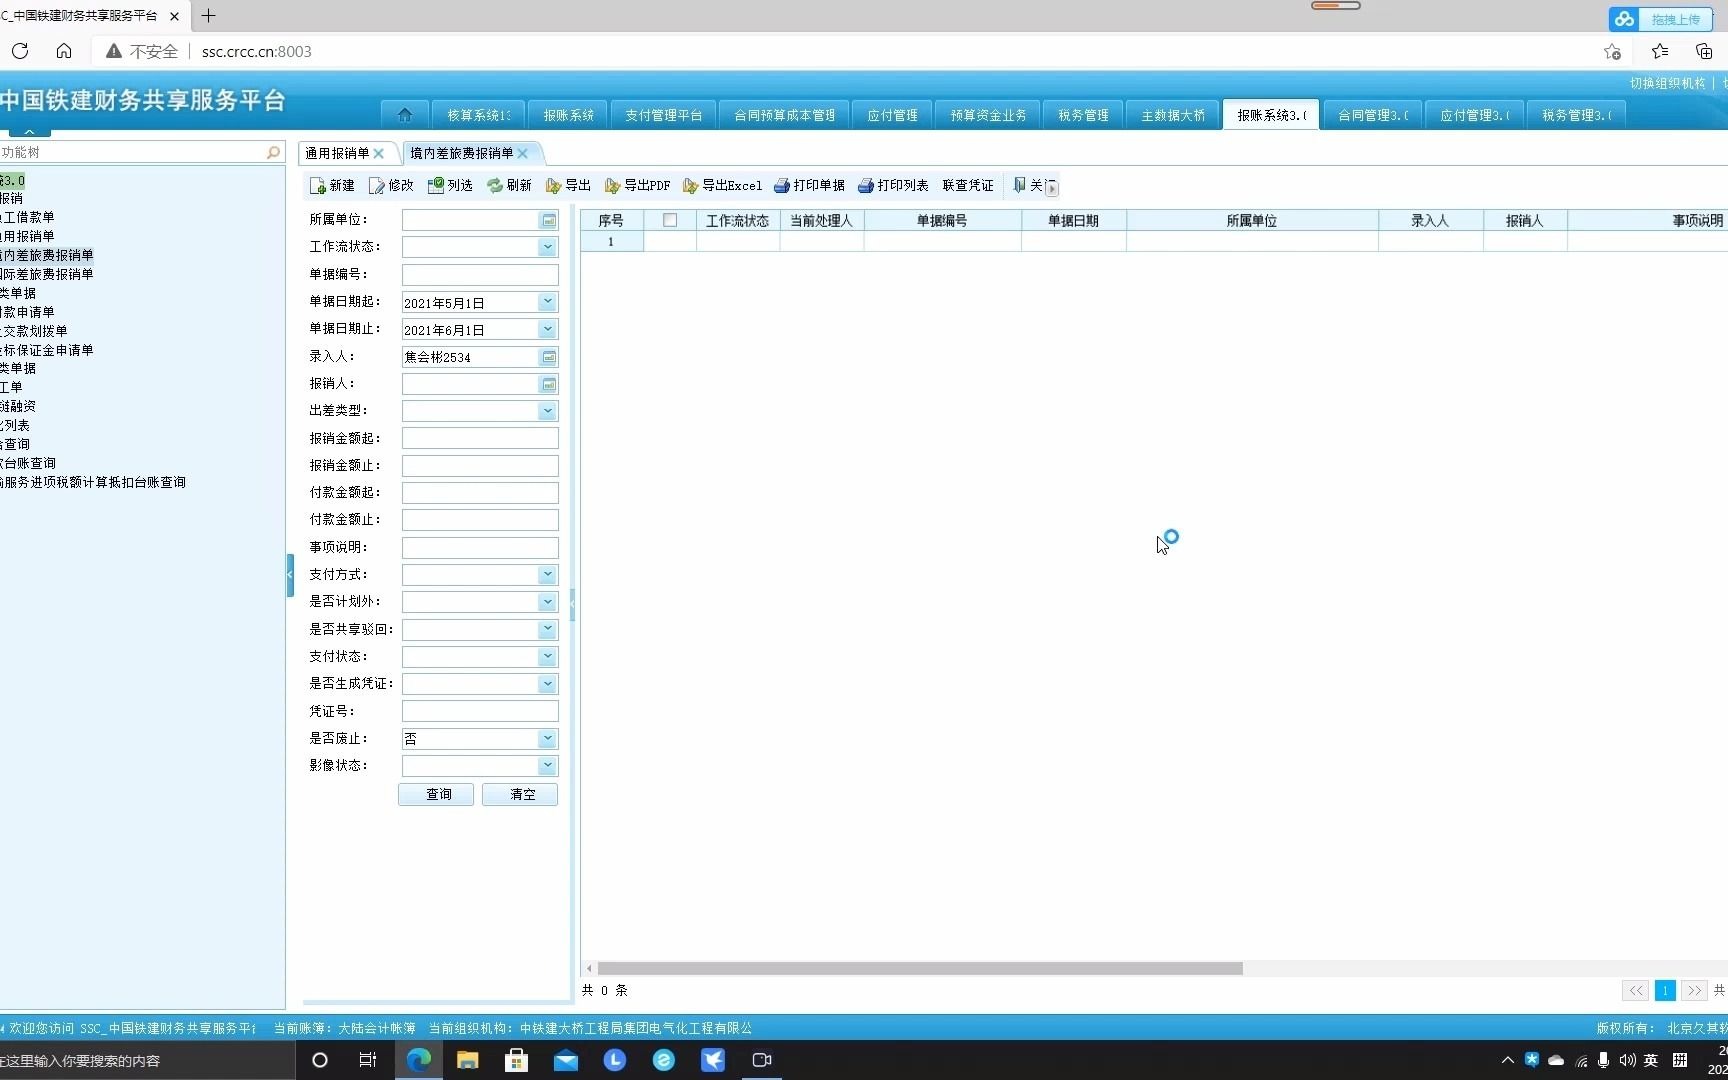
Task: Export list with 导出Excel
Action: pos(722,186)
